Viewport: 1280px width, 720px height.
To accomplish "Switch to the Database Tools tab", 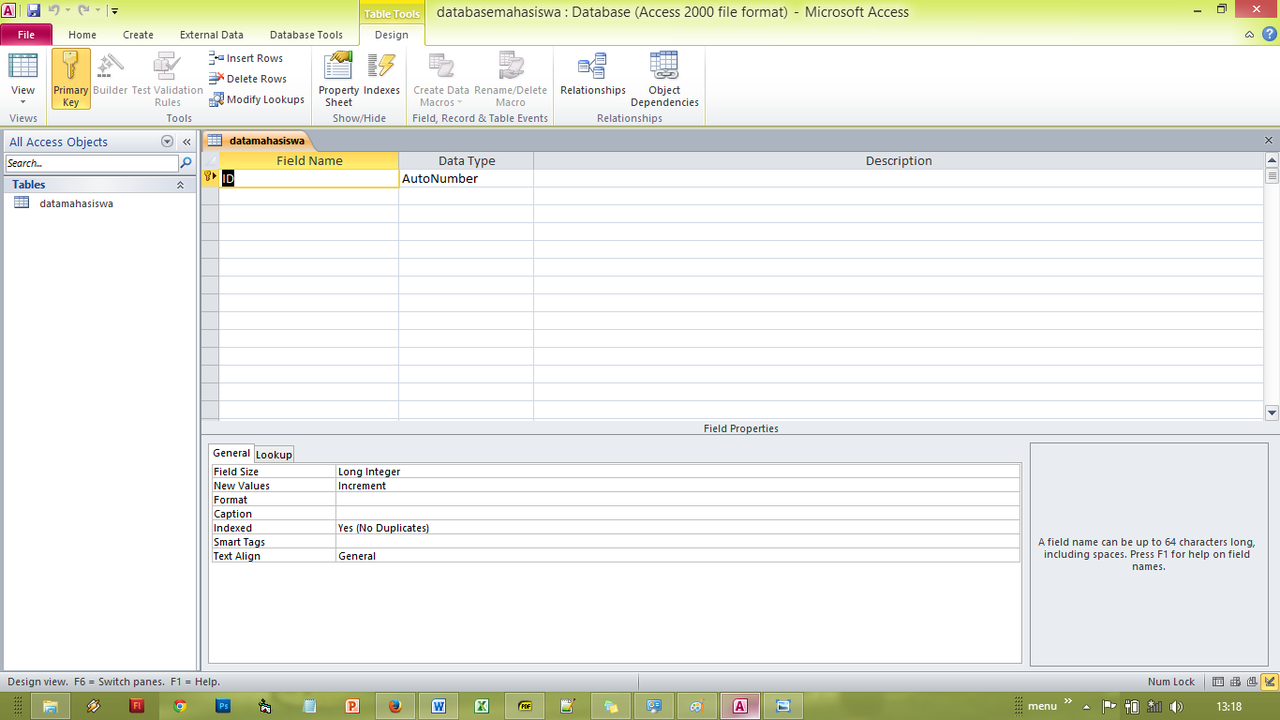I will click(306, 35).
